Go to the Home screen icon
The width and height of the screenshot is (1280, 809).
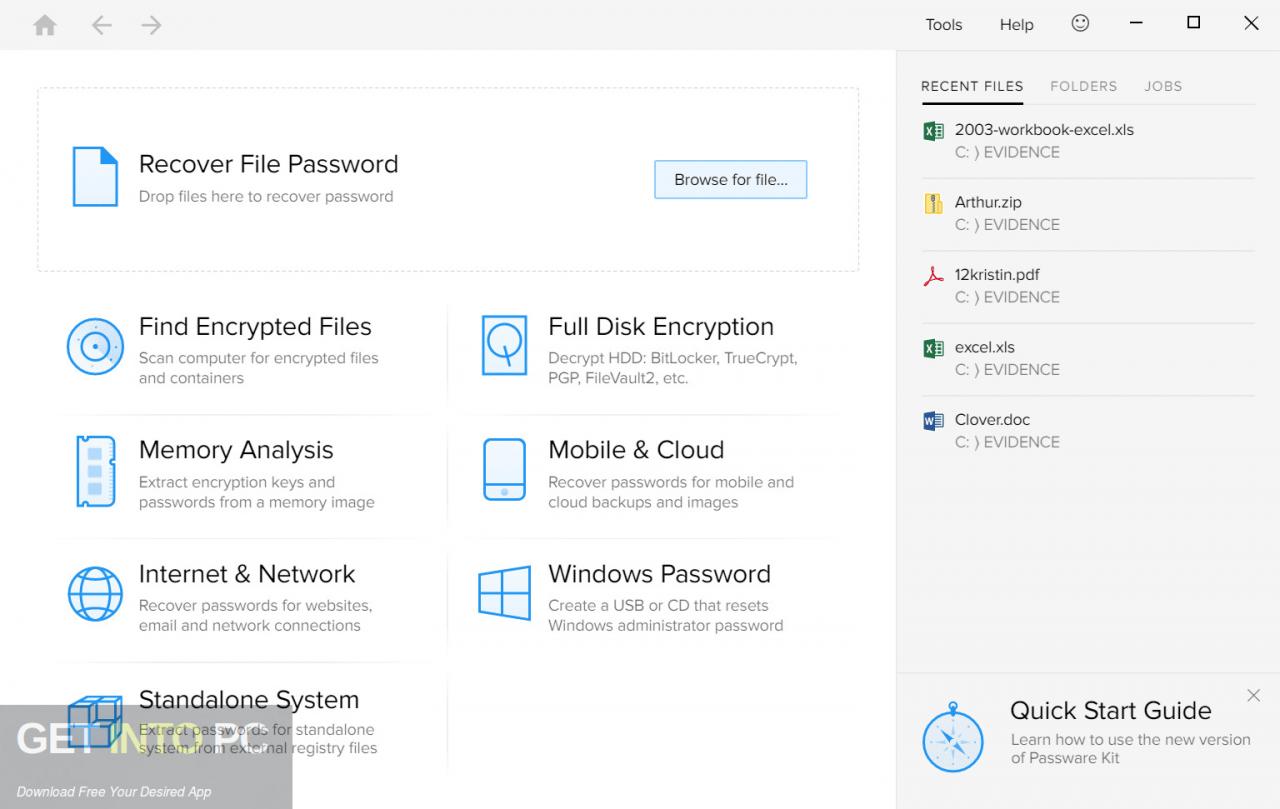(x=45, y=25)
